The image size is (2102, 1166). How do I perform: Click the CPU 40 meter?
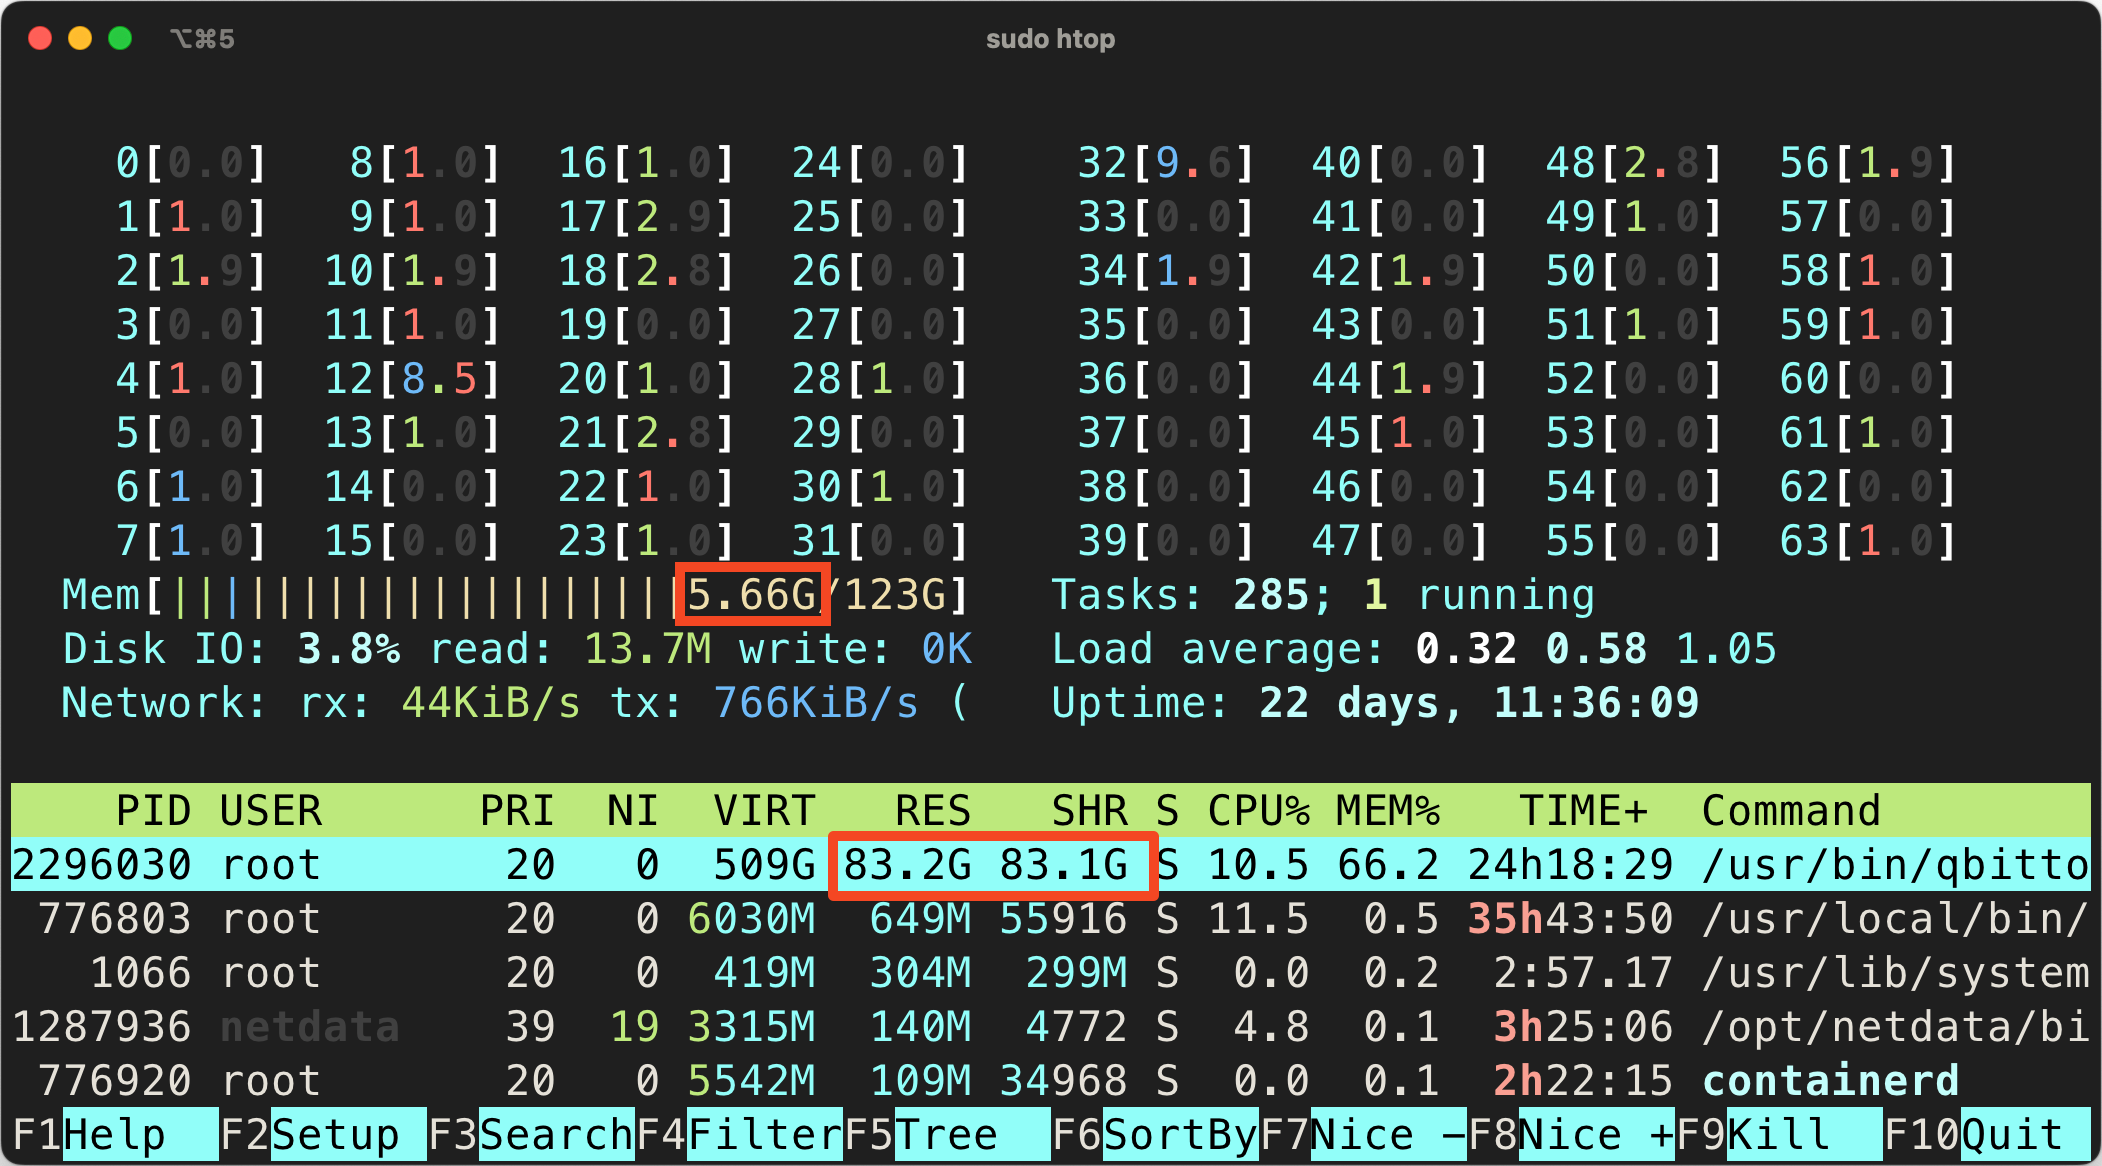click(x=1400, y=163)
